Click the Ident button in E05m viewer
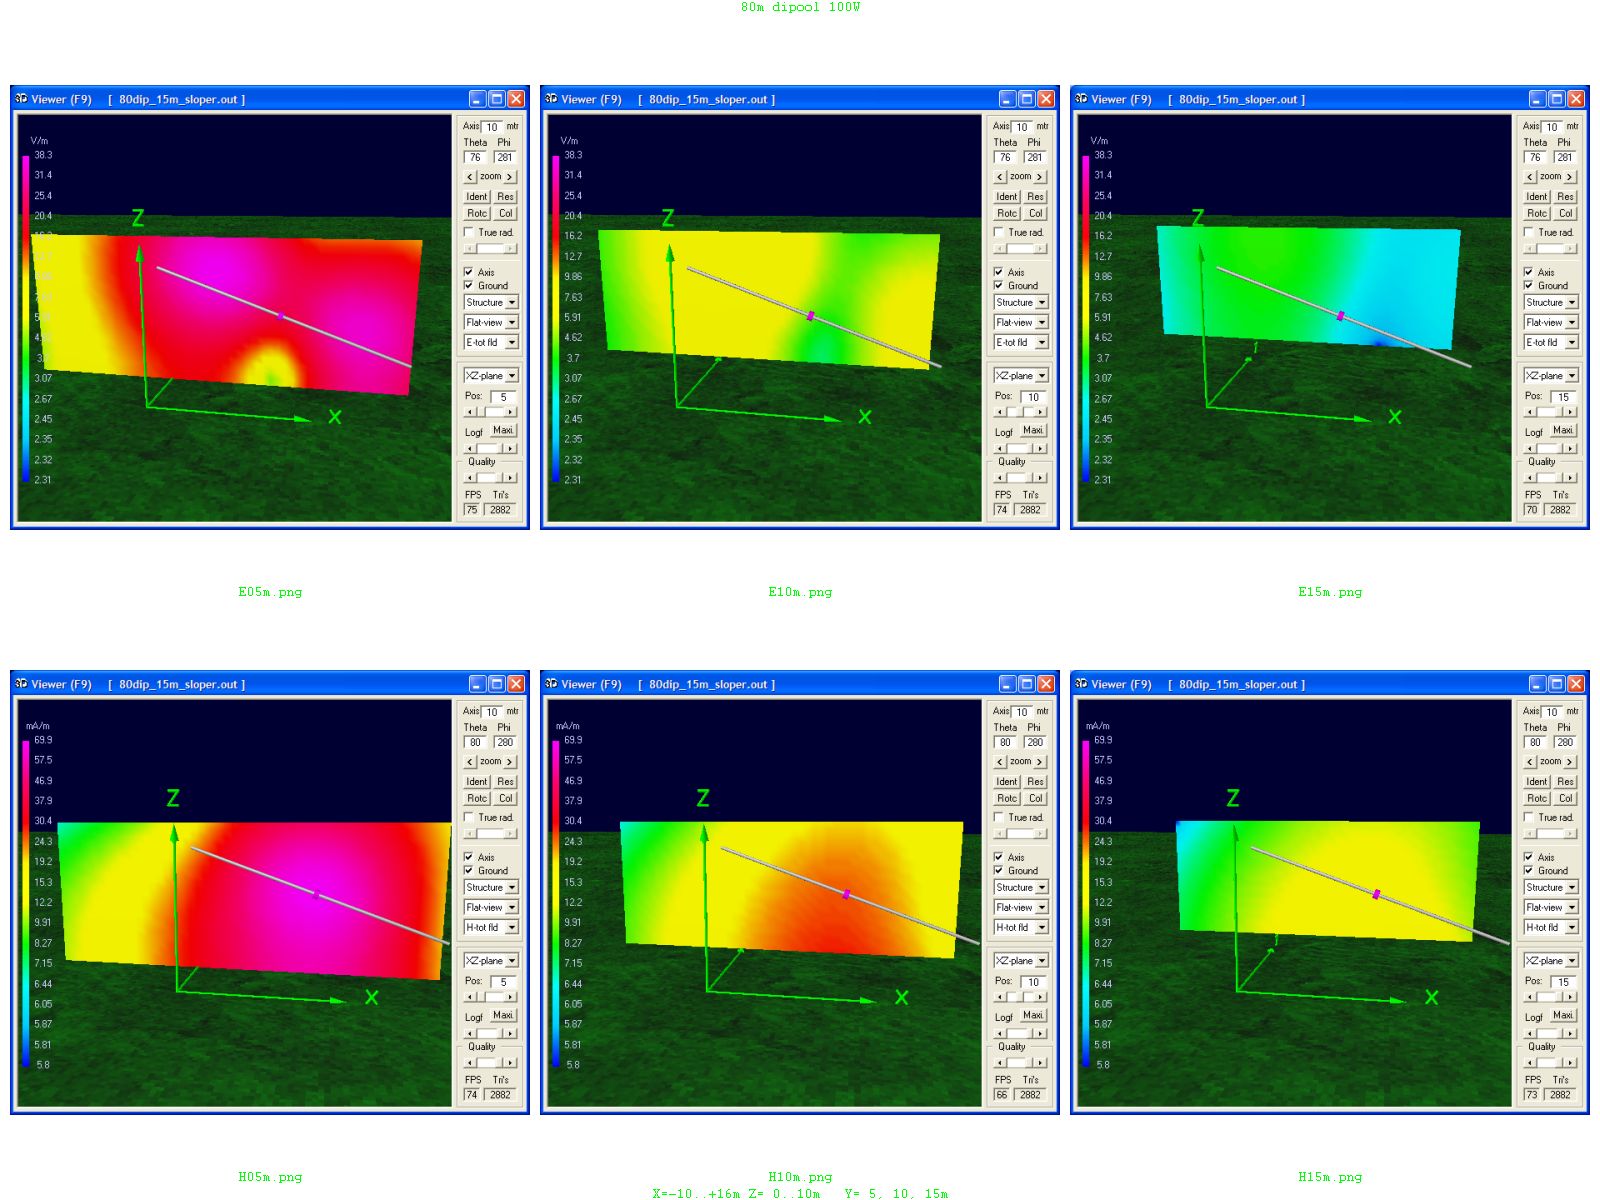The height and width of the screenshot is (1200, 1600). 477,197
